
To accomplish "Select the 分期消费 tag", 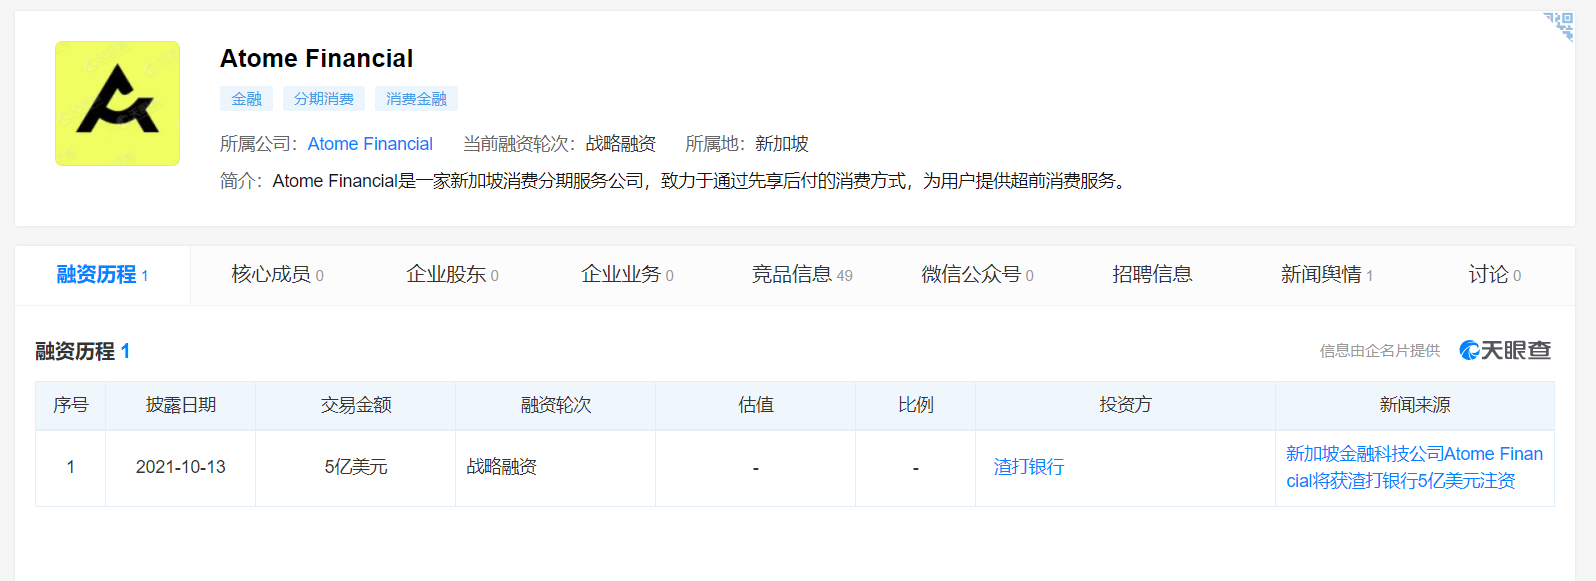I will (x=324, y=99).
